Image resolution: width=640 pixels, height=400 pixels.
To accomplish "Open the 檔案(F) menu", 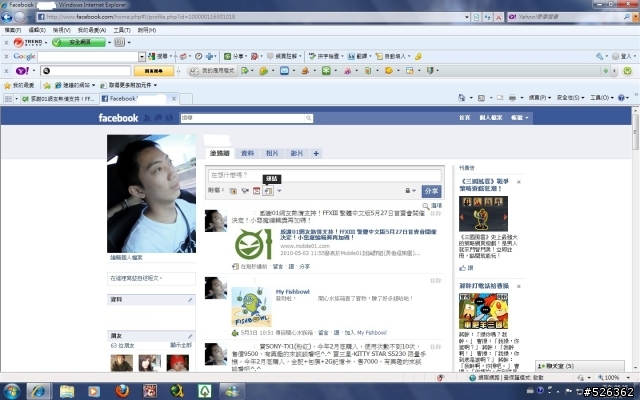I will (13, 30).
